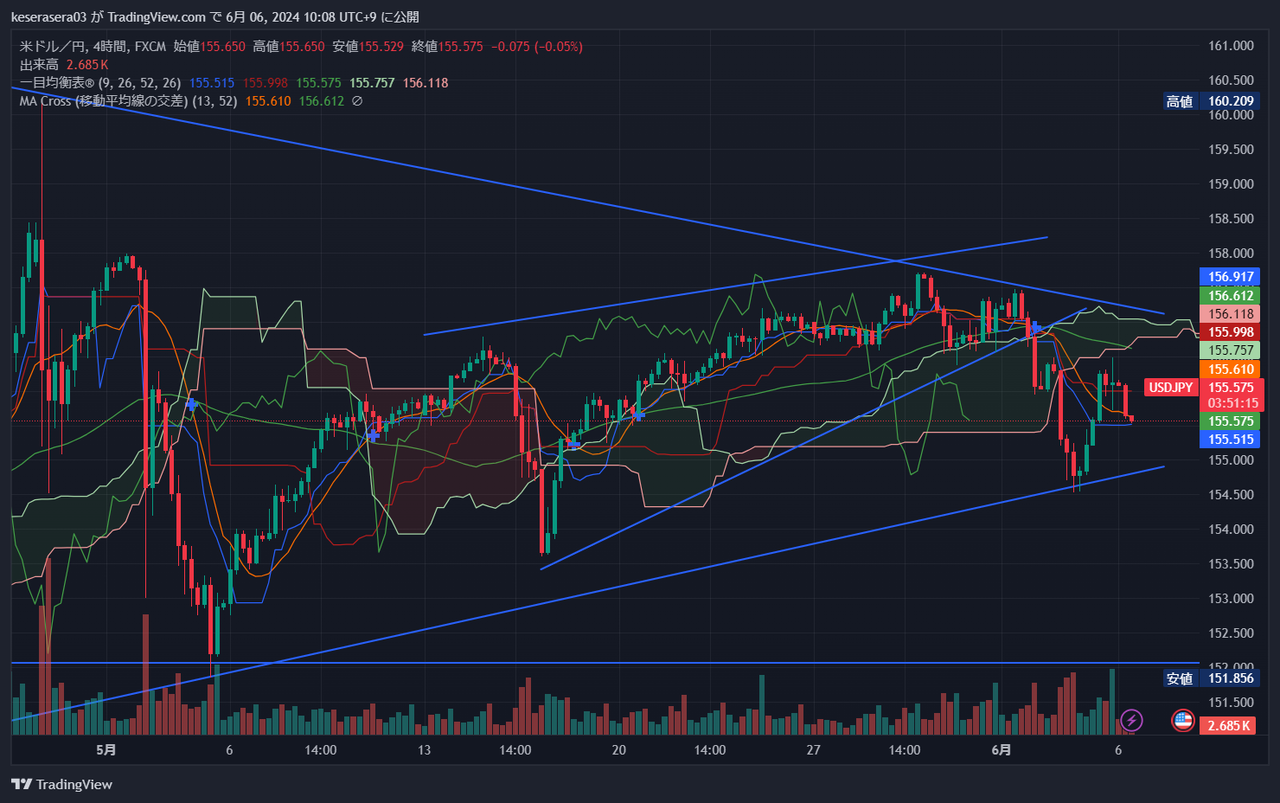The height and width of the screenshot is (803, 1280).
Task: Click the blue 156.917 axis price tag
Action: click(x=1230, y=277)
